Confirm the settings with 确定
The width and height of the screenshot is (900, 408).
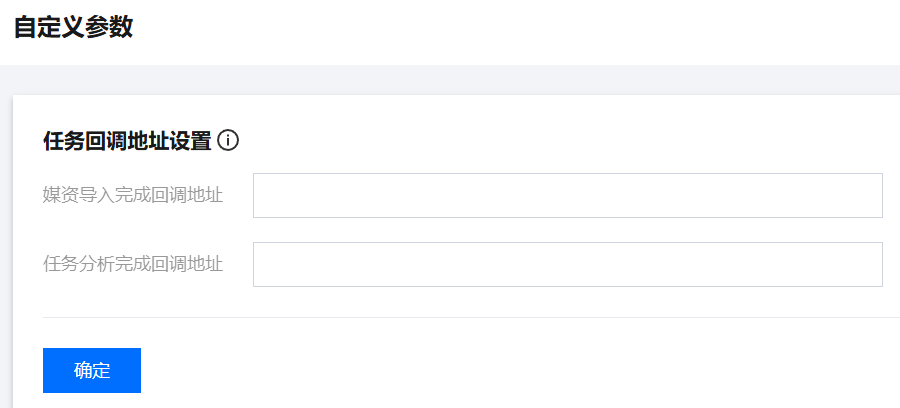click(92, 370)
